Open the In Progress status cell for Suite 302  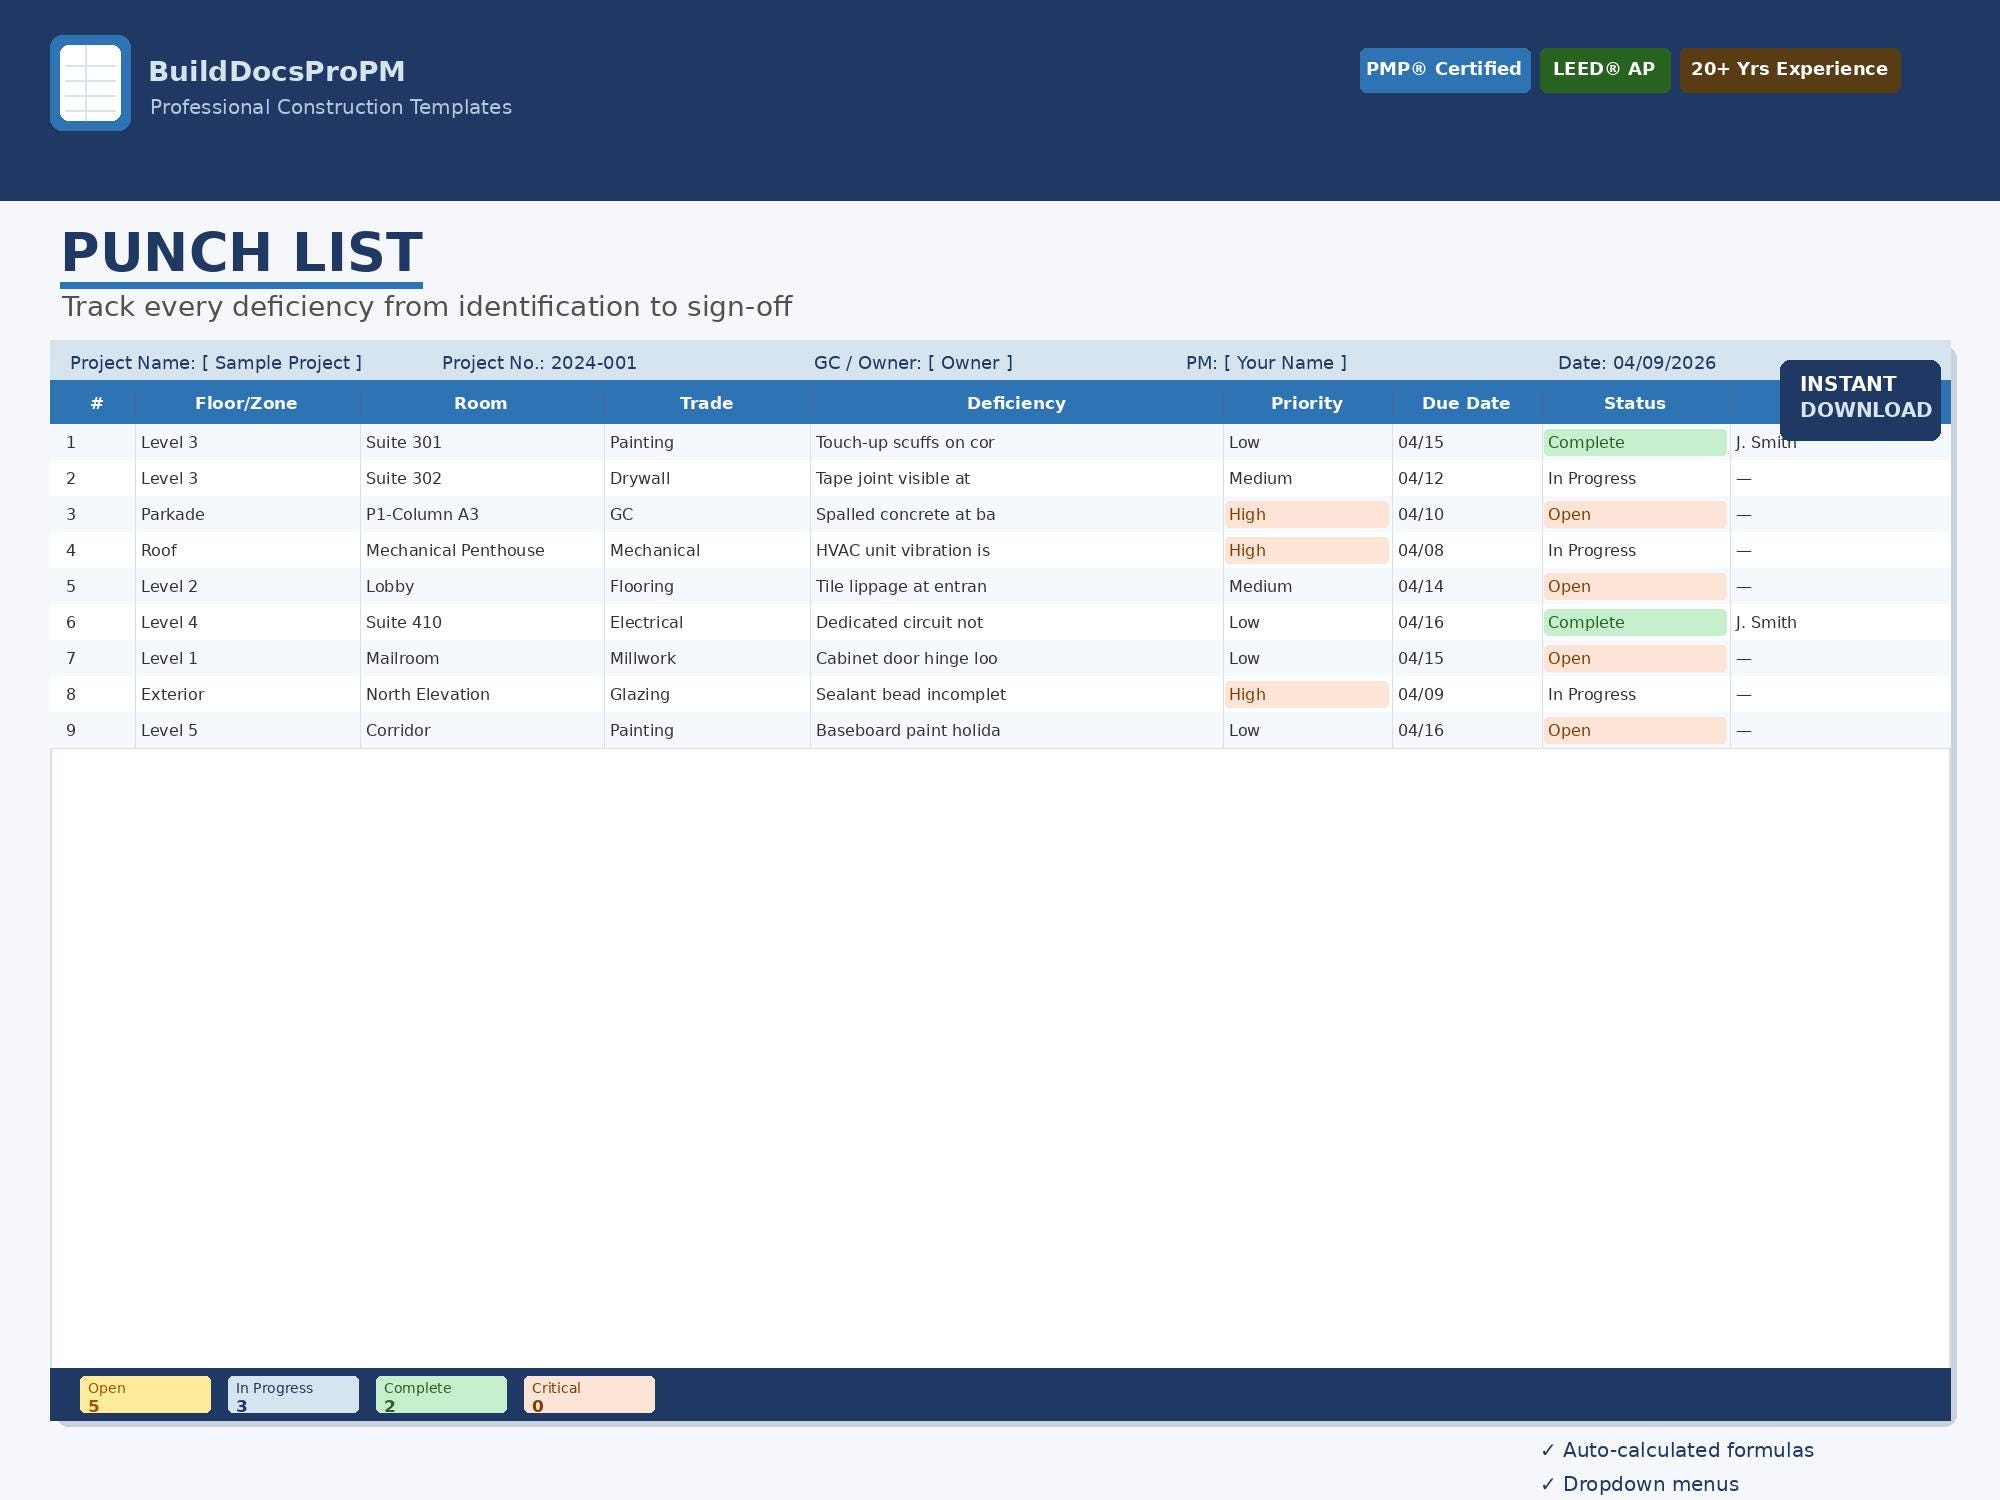point(1635,478)
